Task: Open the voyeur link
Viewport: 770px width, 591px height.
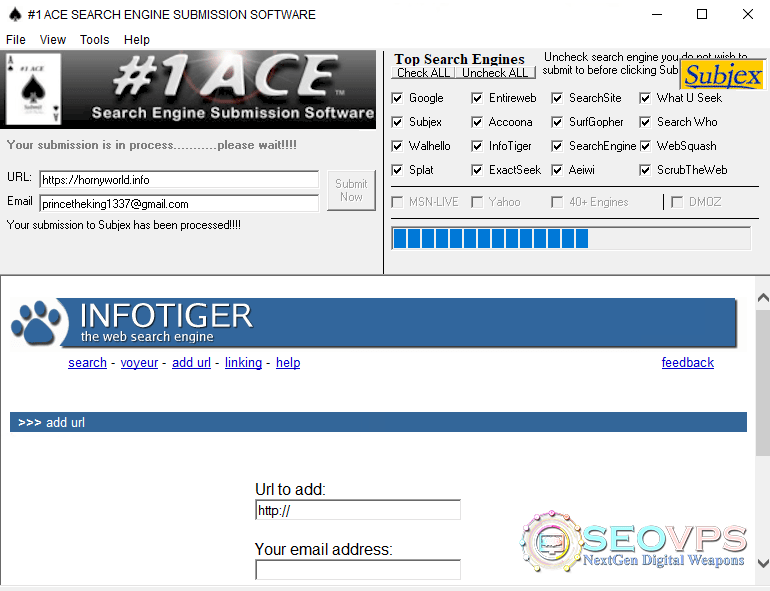Action: tap(139, 363)
